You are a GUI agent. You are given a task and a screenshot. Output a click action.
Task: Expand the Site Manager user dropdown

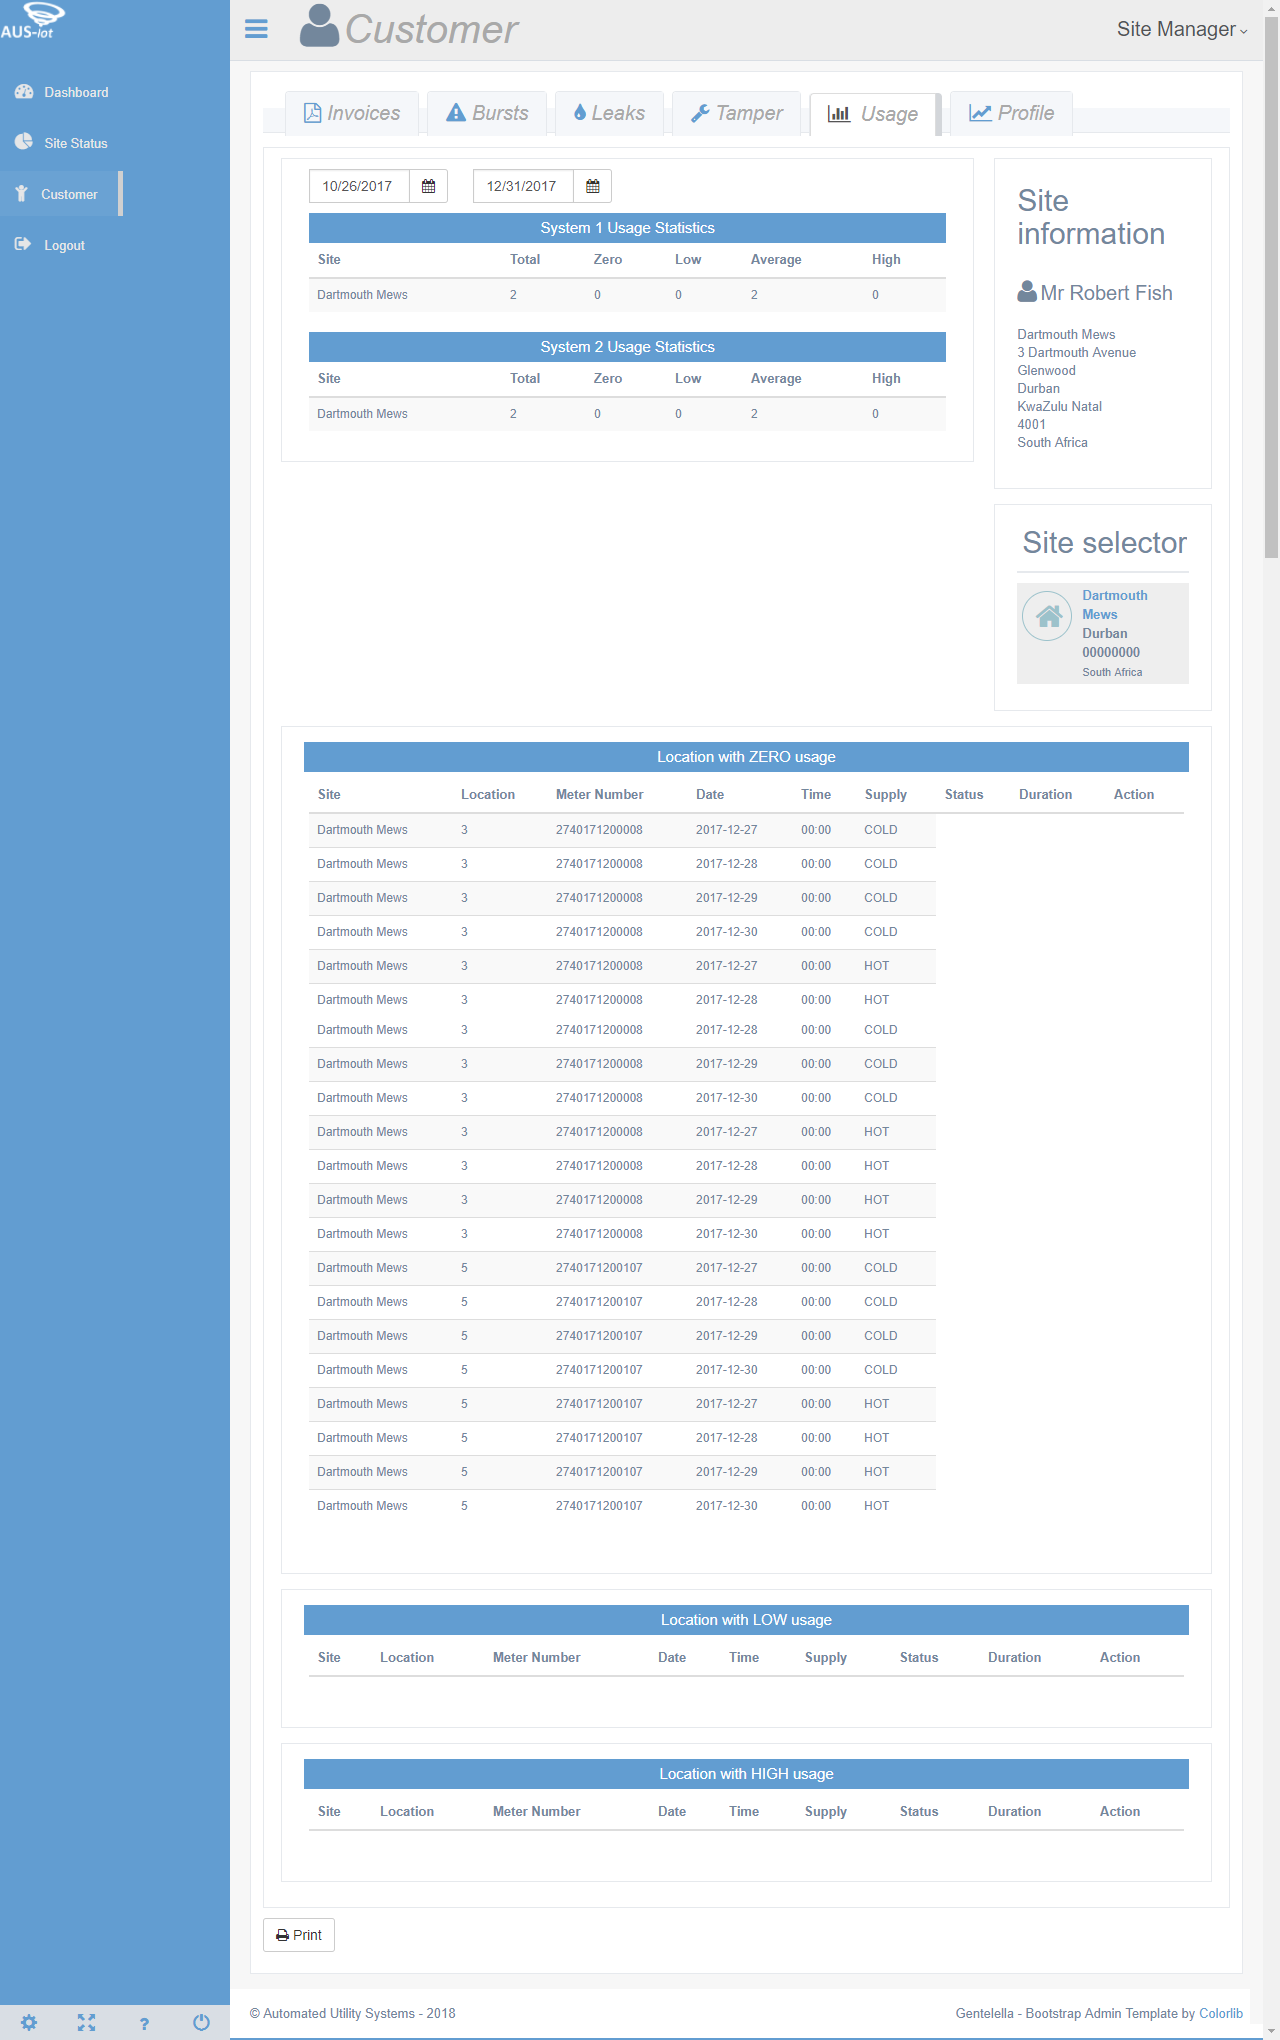click(1181, 29)
